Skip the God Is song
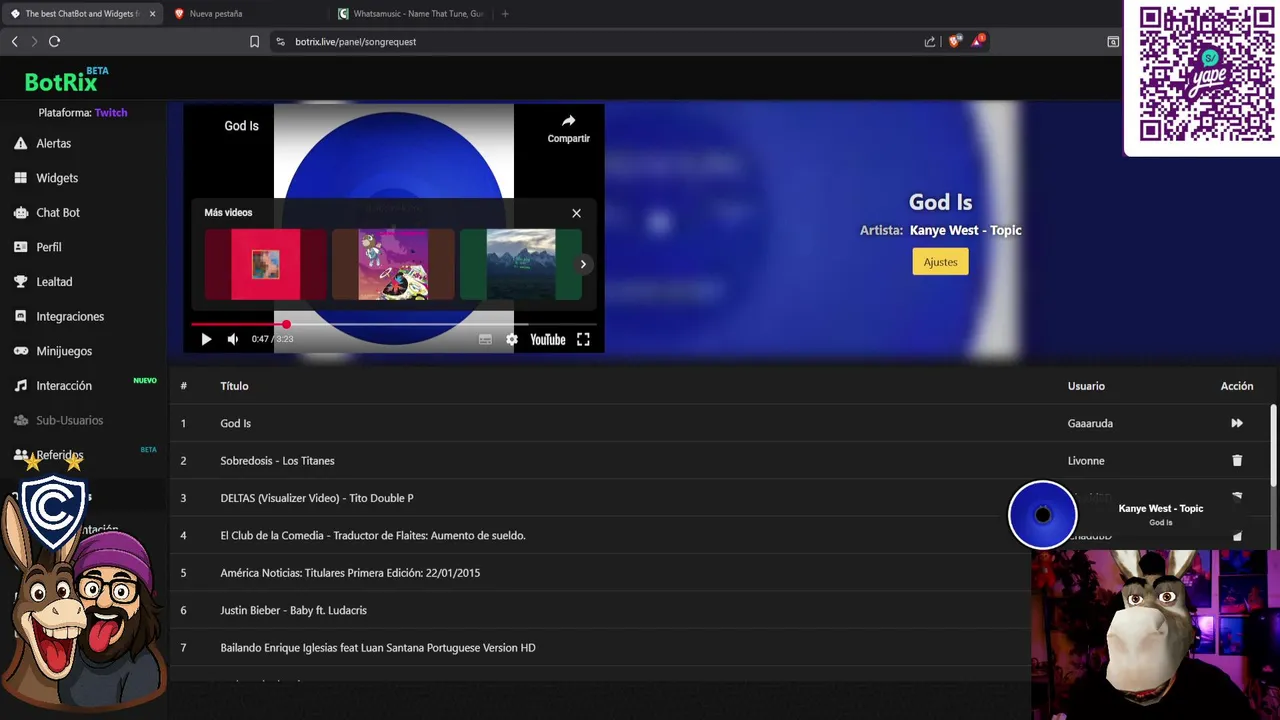Image resolution: width=1280 pixels, height=720 pixels. point(1237,423)
